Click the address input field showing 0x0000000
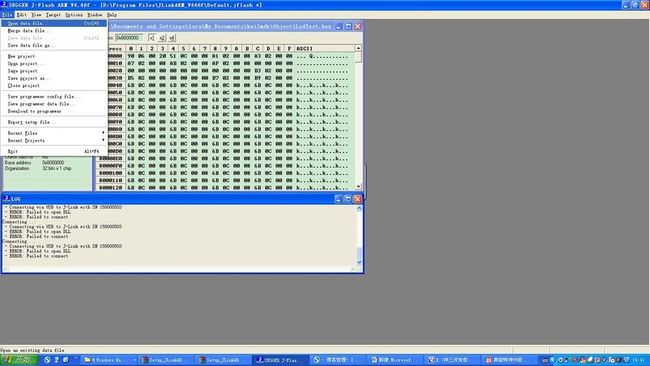The image size is (650, 366). (129, 38)
